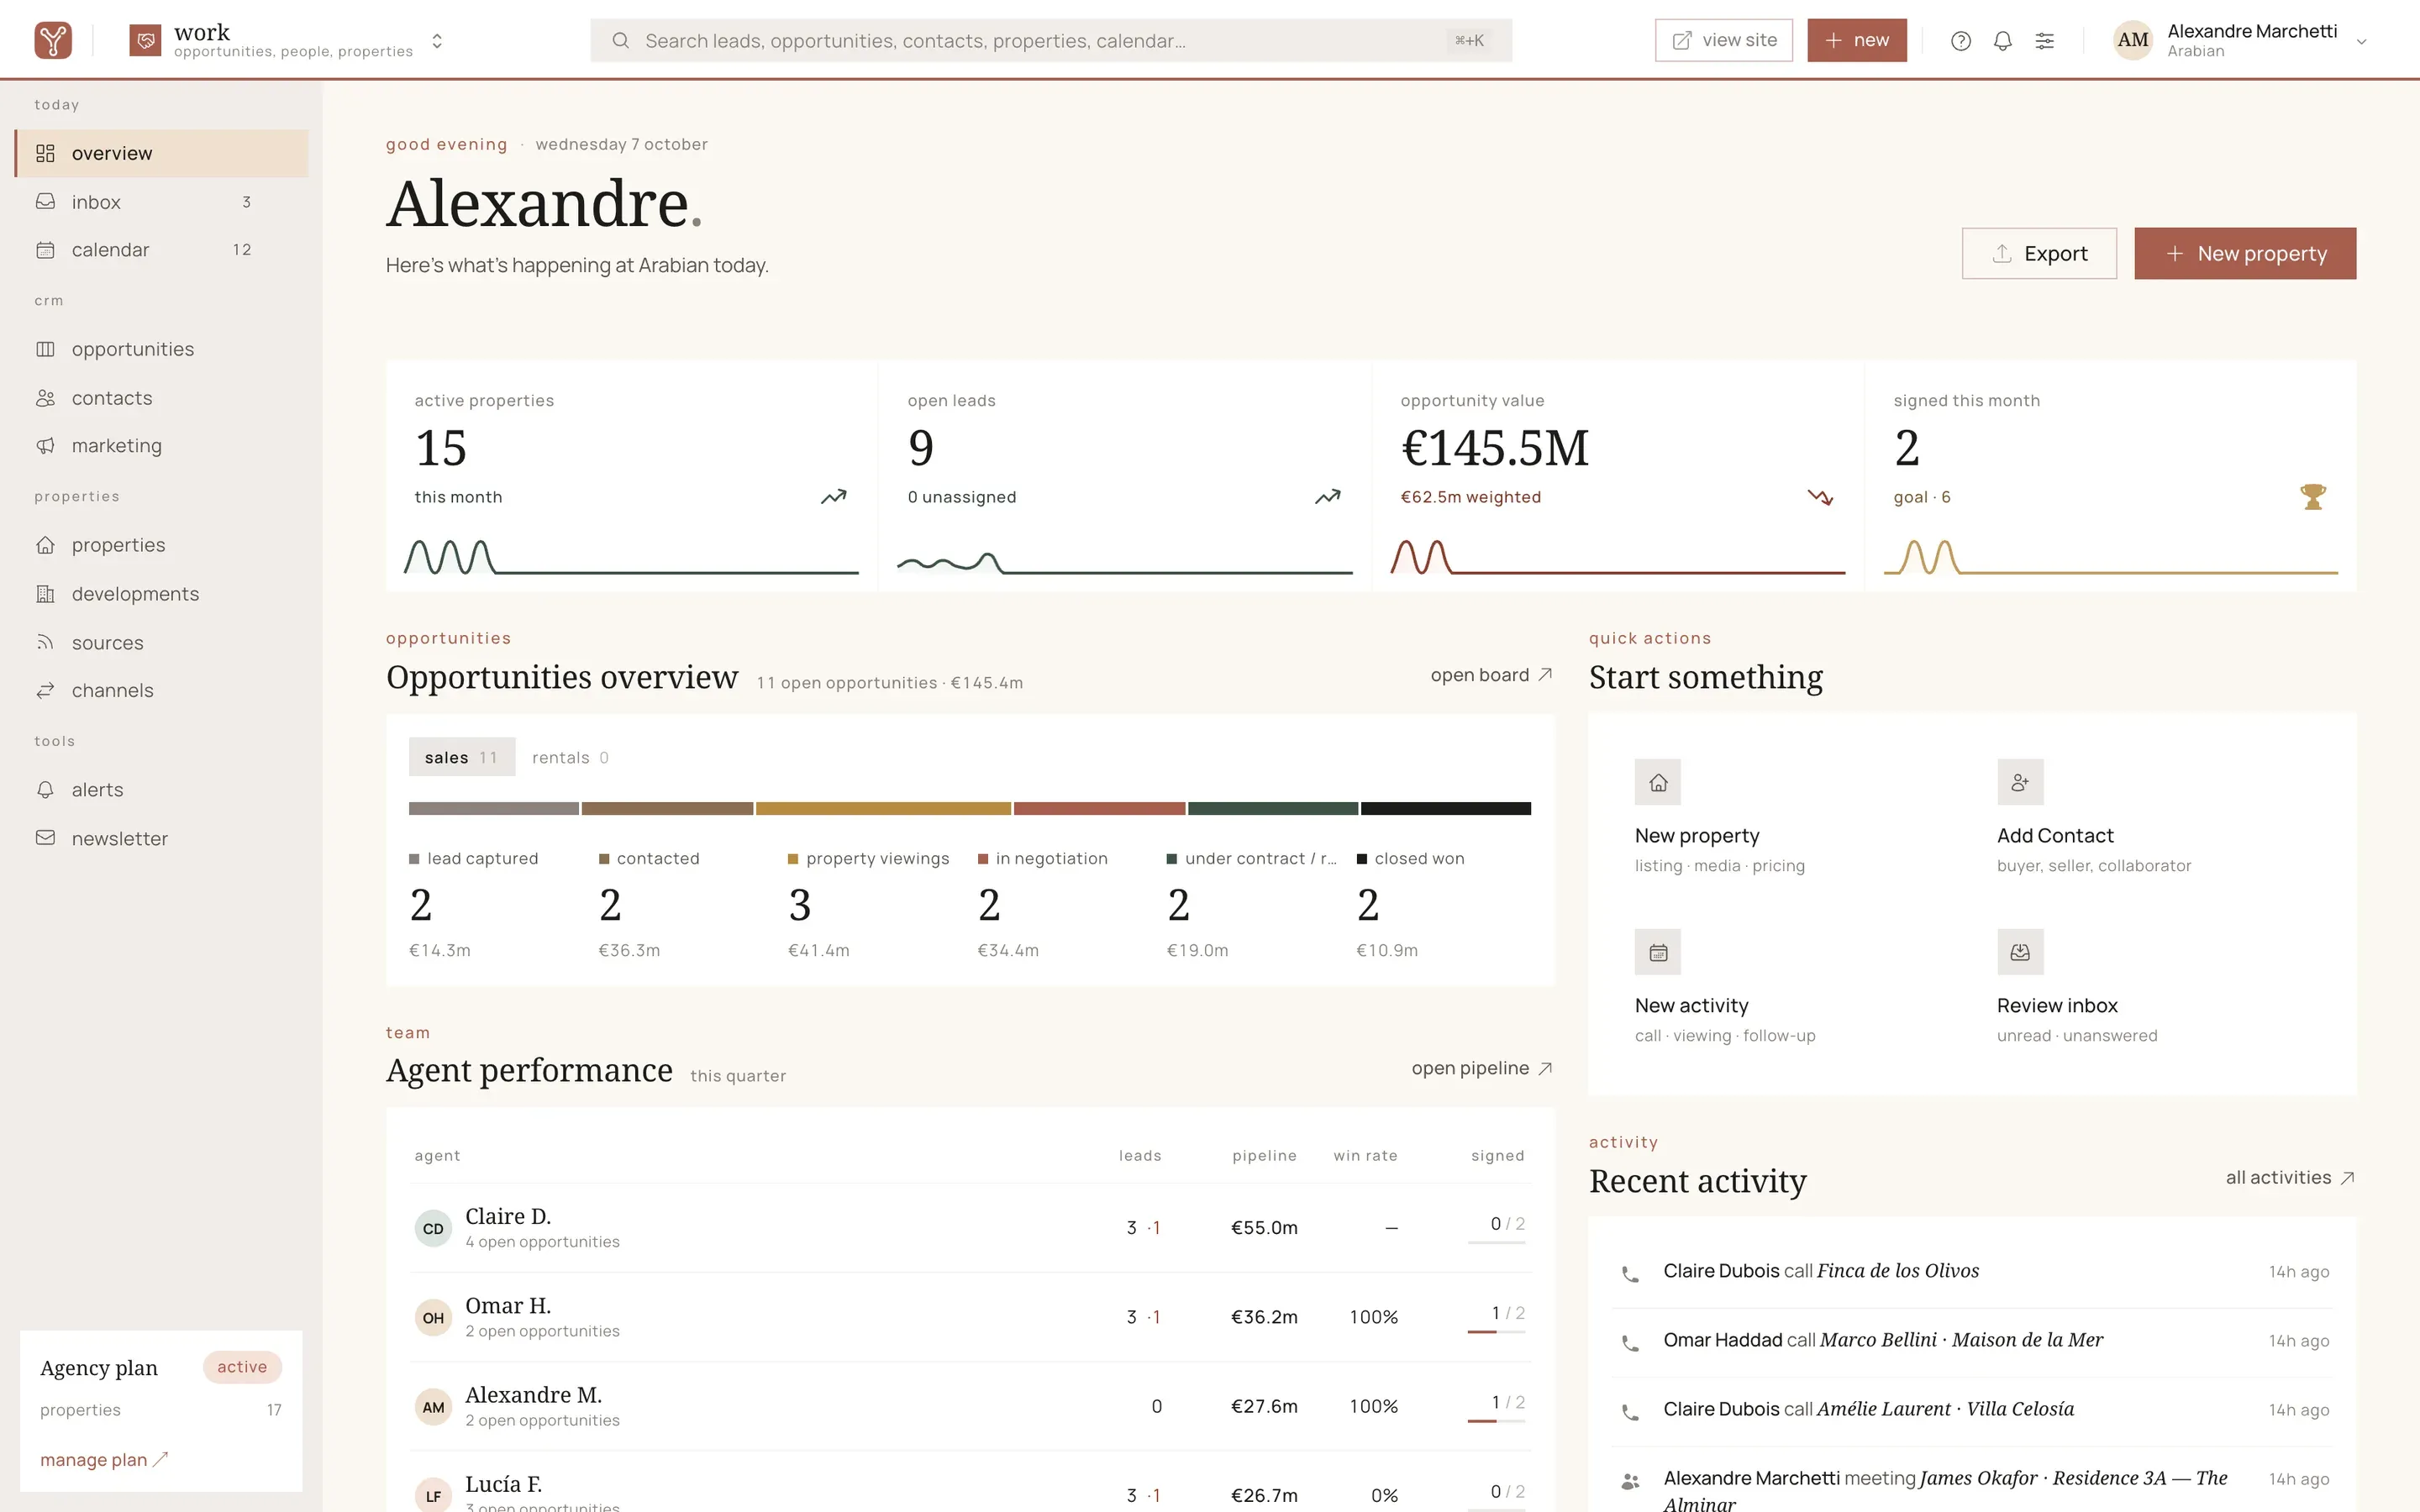Open the open board link

point(1491,675)
